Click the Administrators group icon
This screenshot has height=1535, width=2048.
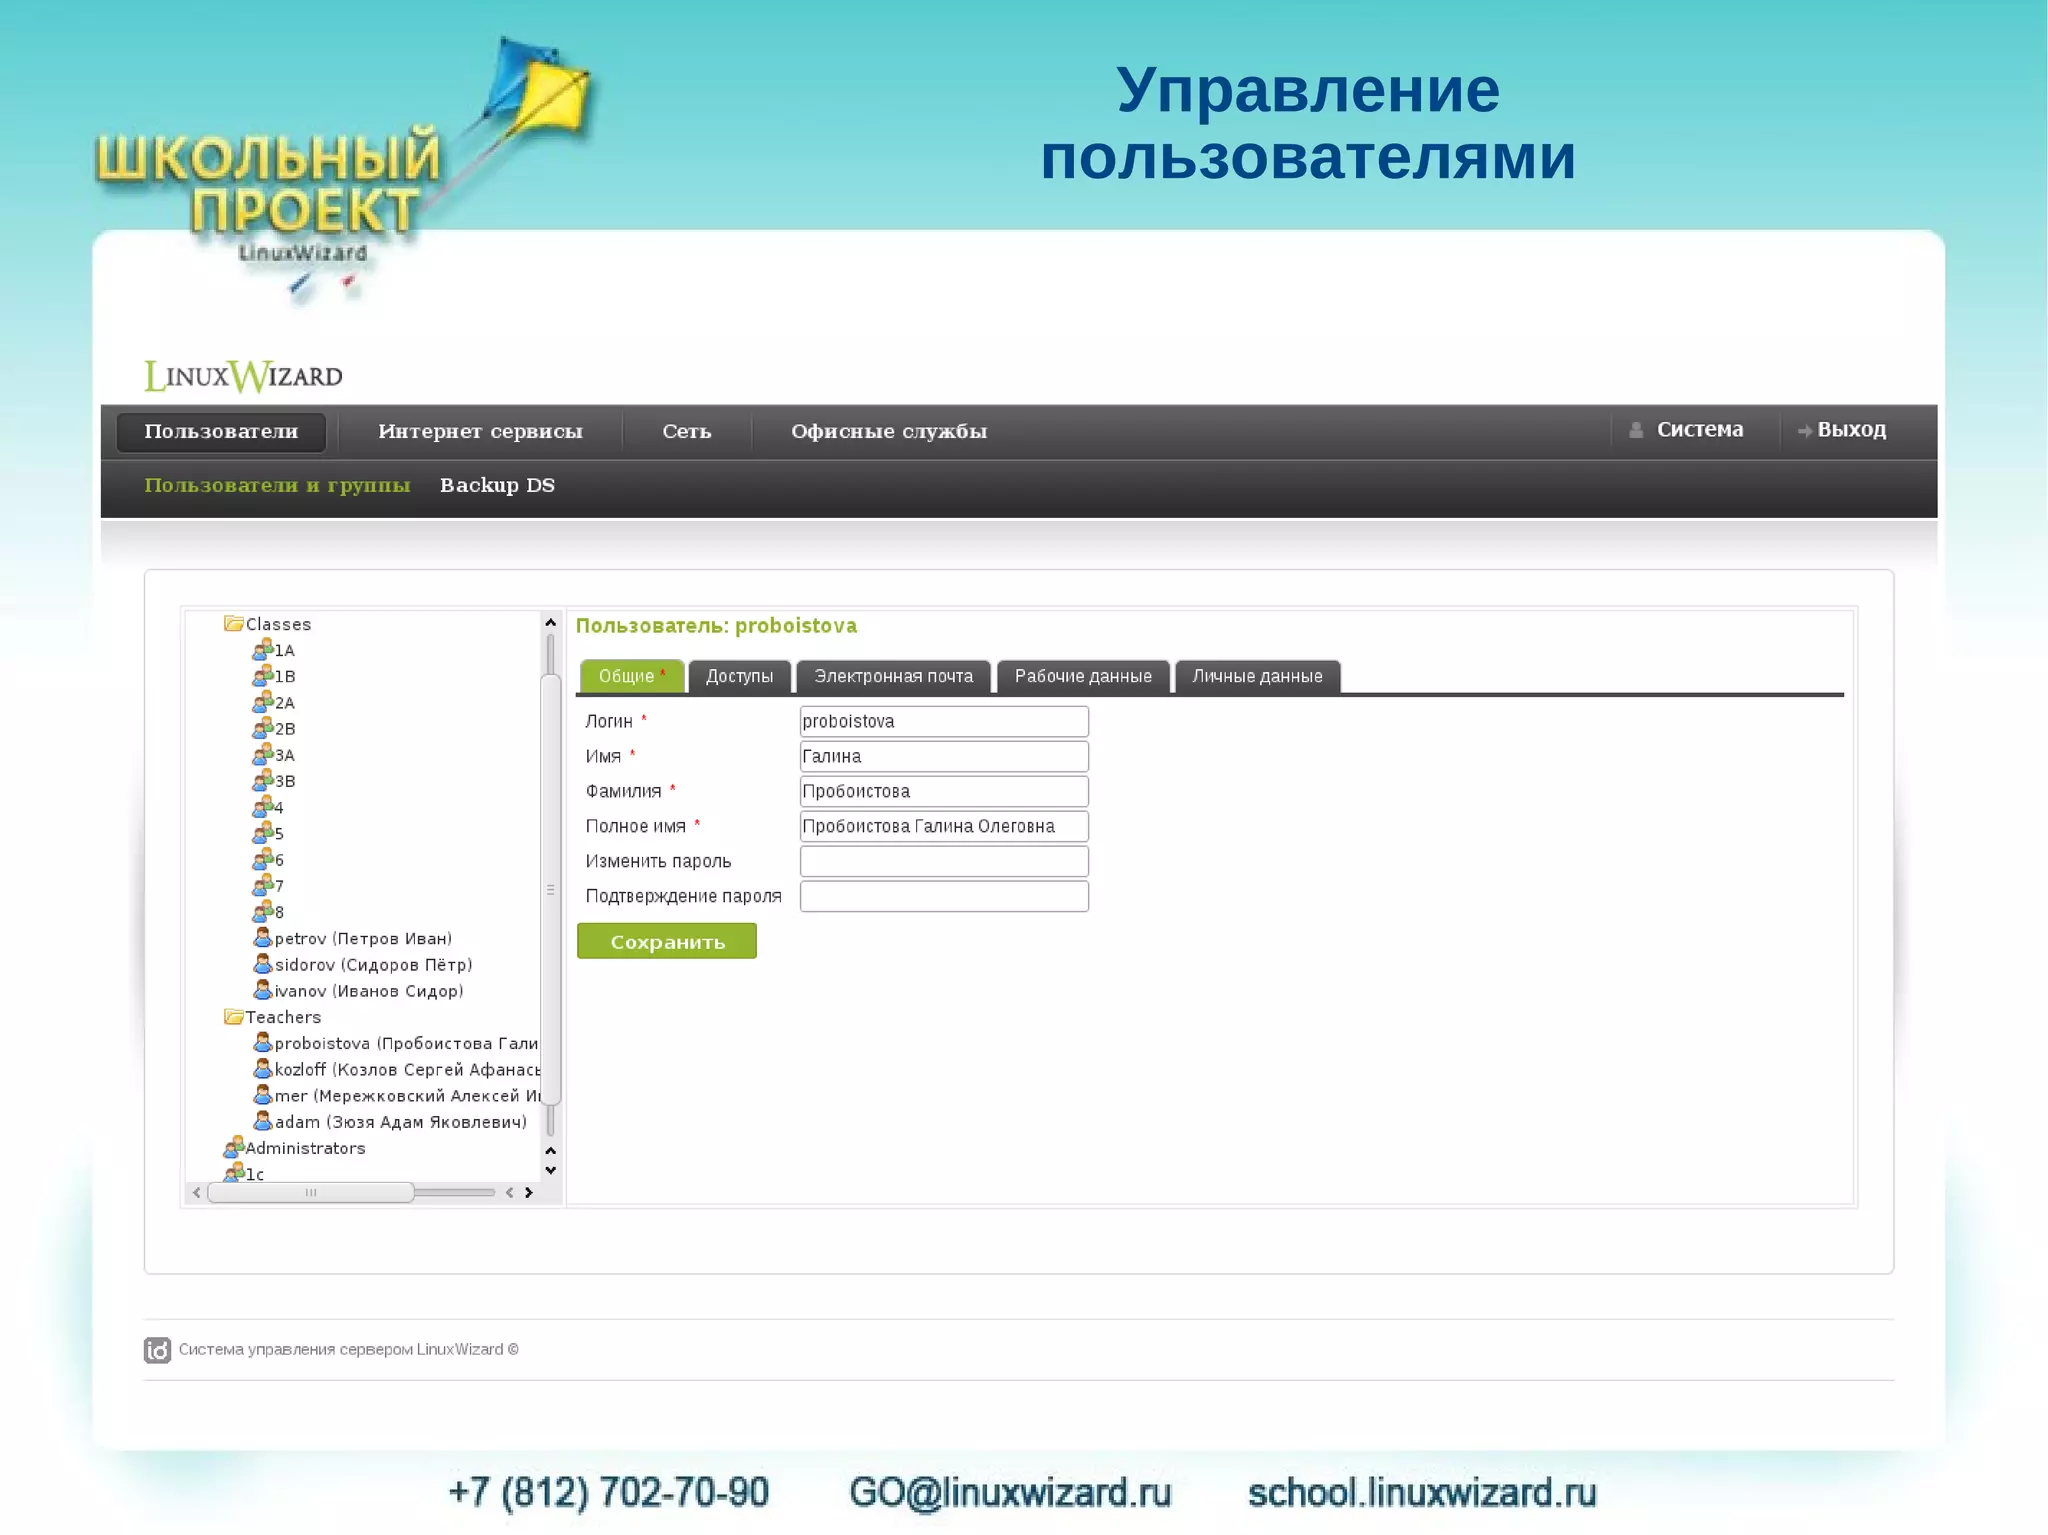[x=234, y=1147]
